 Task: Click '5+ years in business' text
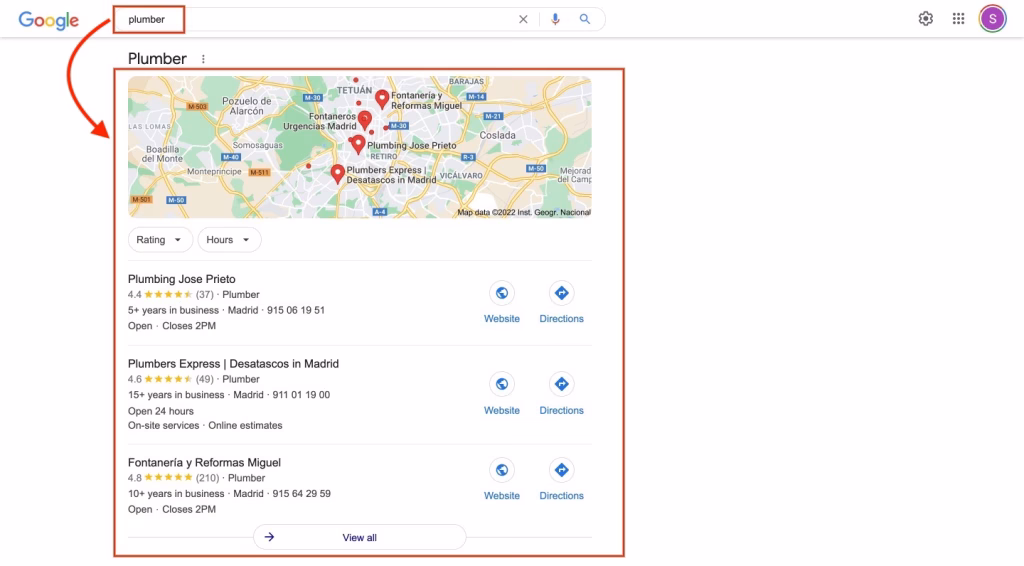[173, 310]
